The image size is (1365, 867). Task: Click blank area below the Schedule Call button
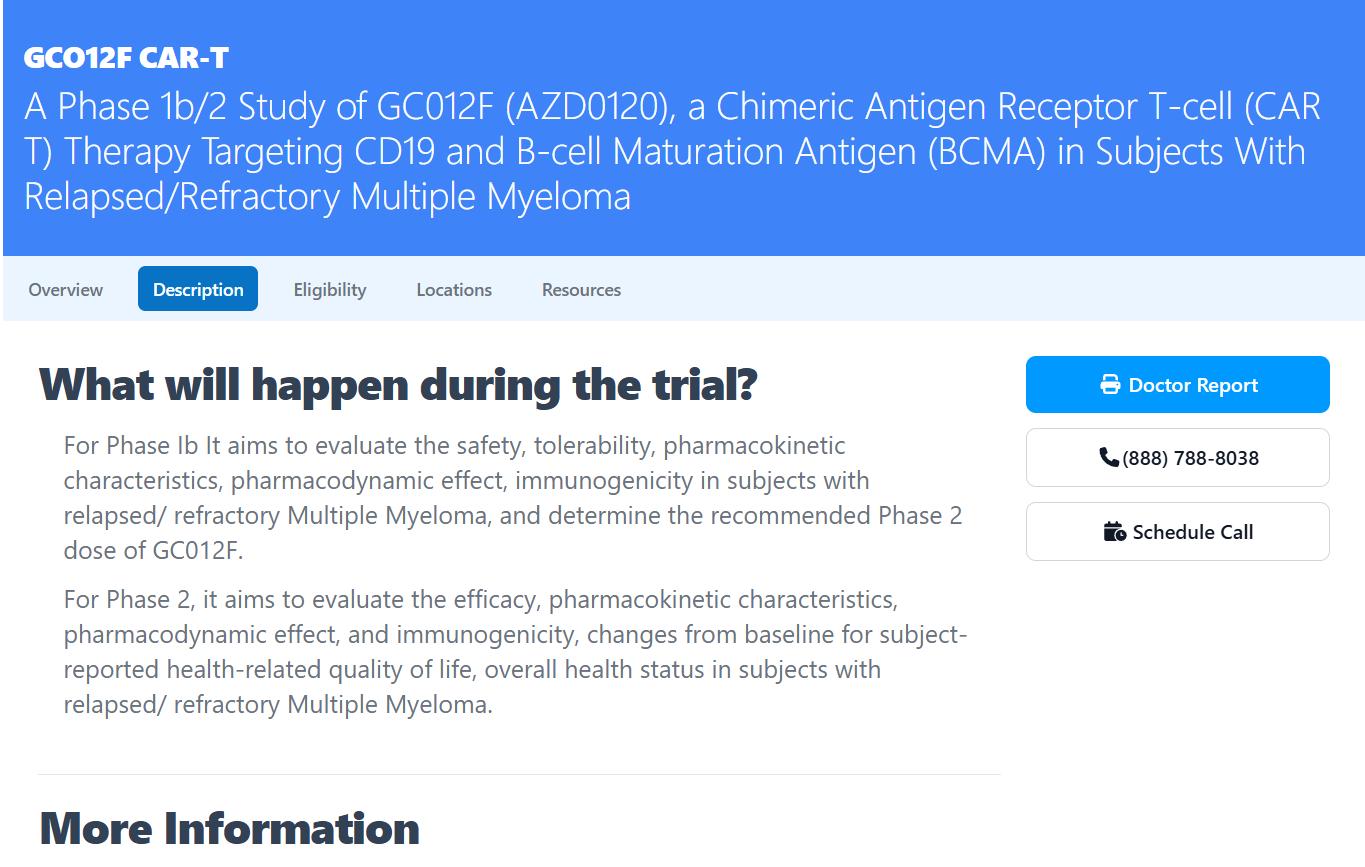click(x=1178, y=680)
